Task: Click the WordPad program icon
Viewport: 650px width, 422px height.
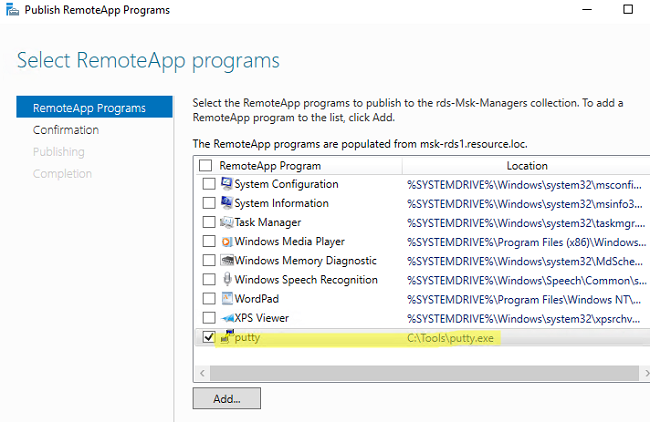Action: (227, 298)
